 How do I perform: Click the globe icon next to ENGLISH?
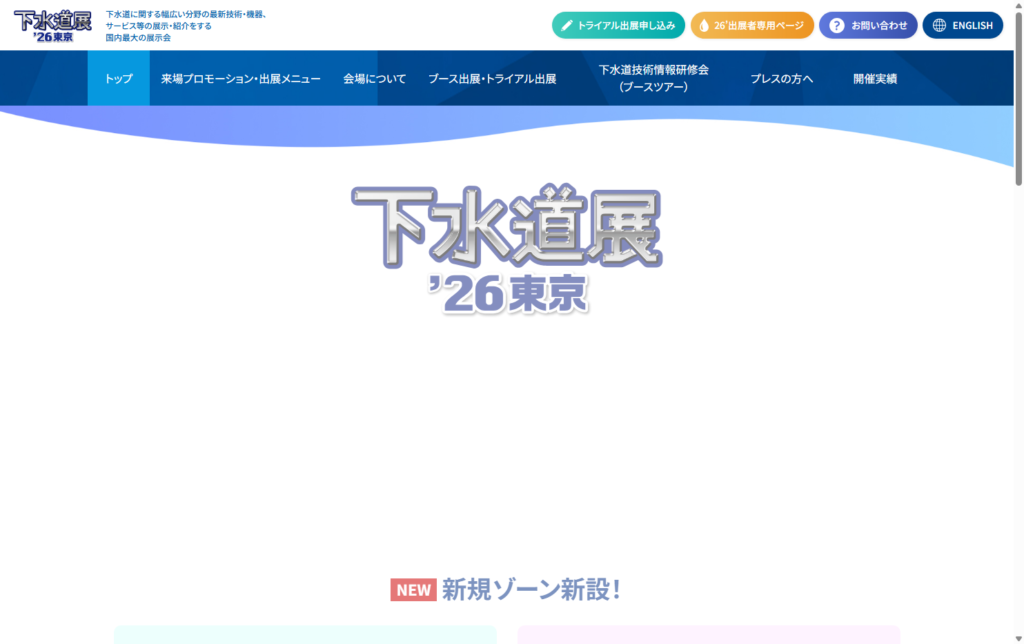tap(940, 25)
